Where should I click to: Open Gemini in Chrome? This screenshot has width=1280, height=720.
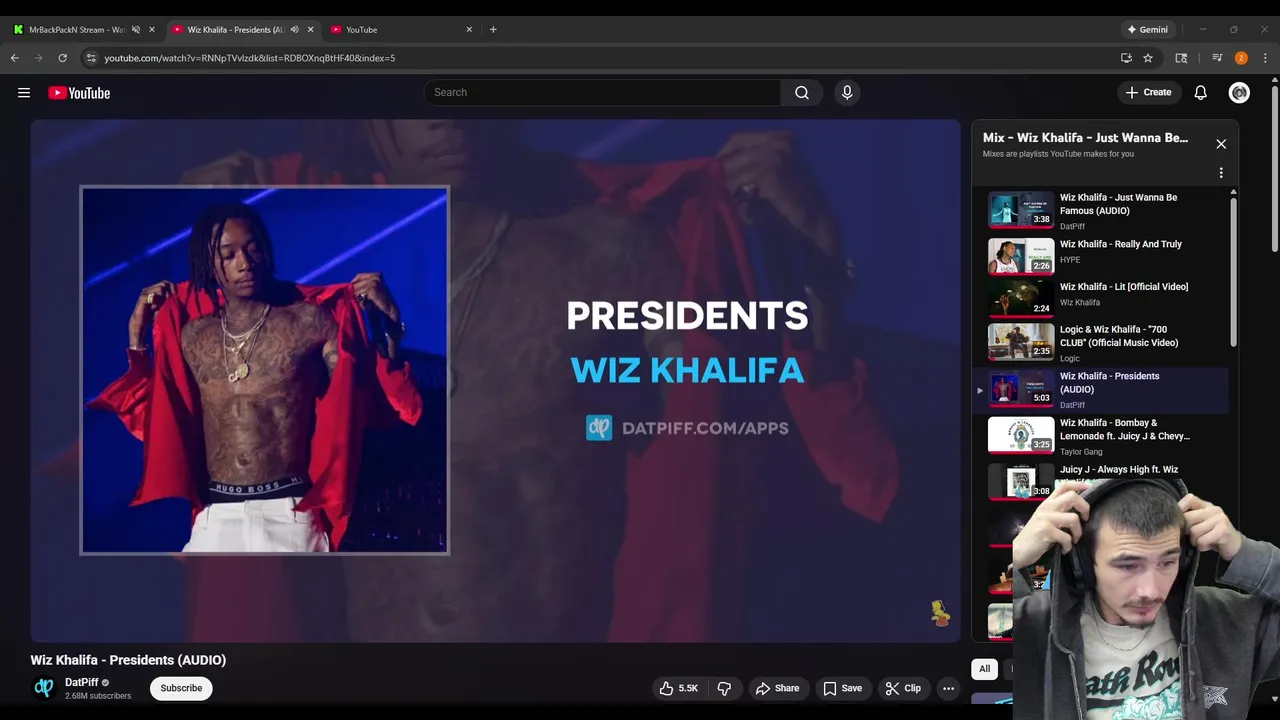click(1147, 29)
